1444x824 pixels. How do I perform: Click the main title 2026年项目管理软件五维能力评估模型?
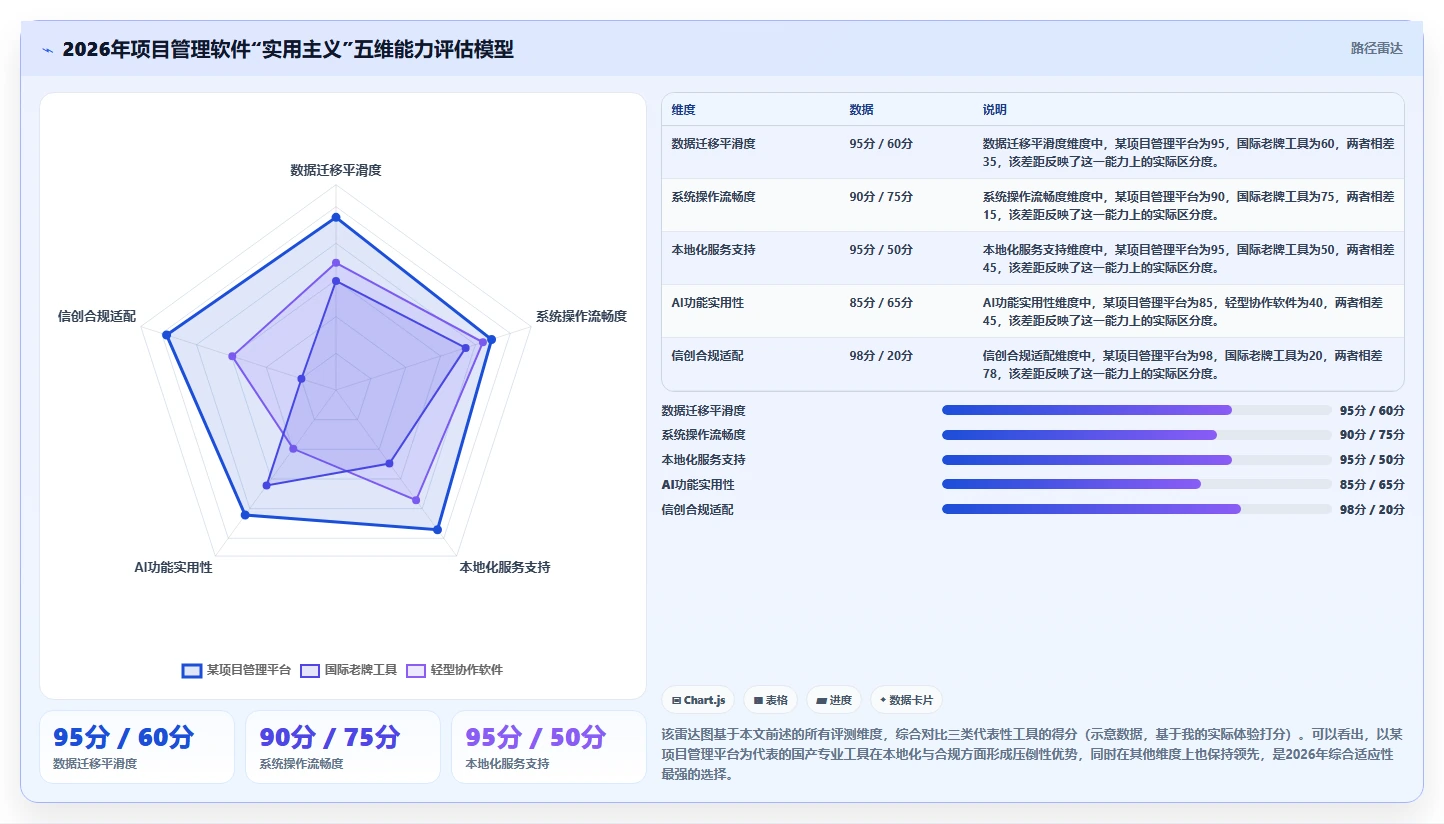click(x=288, y=49)
